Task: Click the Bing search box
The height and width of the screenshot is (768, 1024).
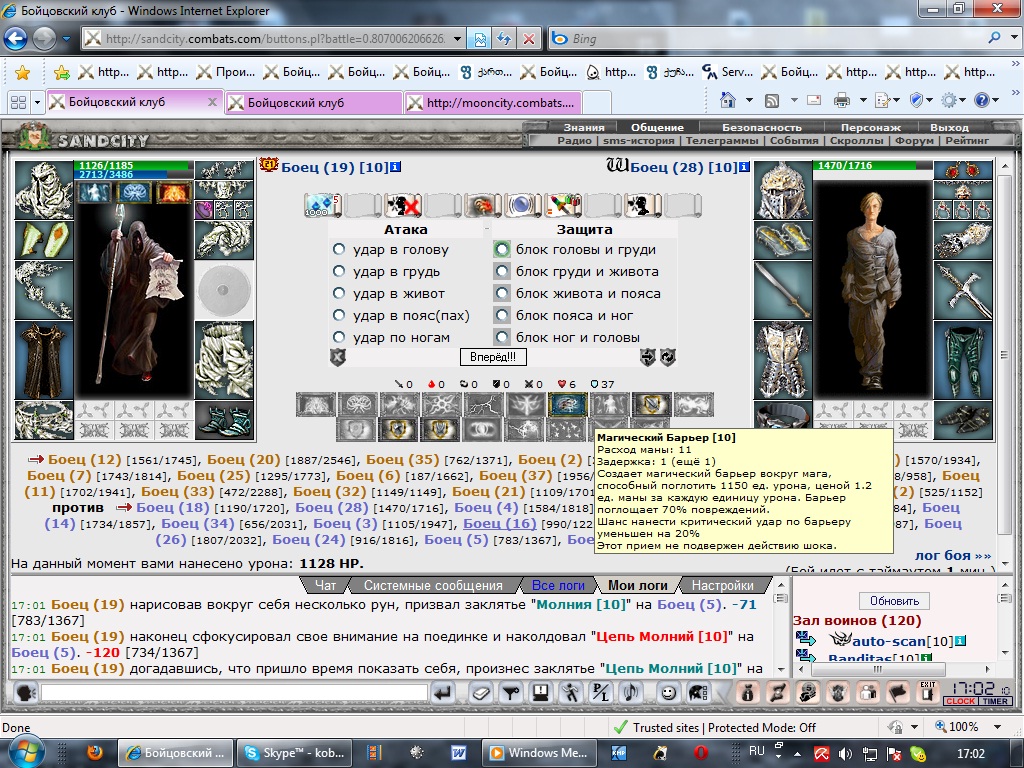Action: coord(775,39)
